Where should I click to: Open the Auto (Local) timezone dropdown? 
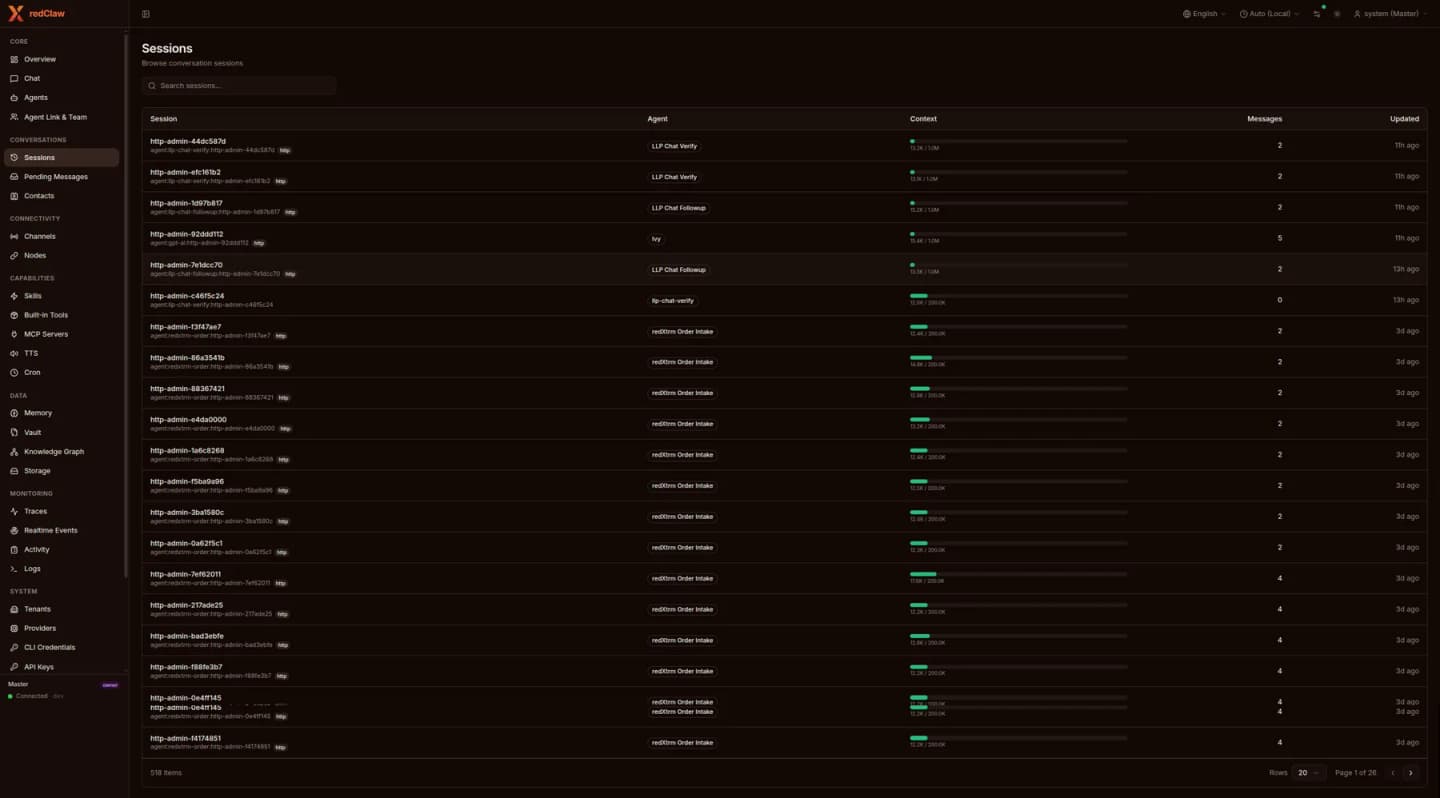1270,14
